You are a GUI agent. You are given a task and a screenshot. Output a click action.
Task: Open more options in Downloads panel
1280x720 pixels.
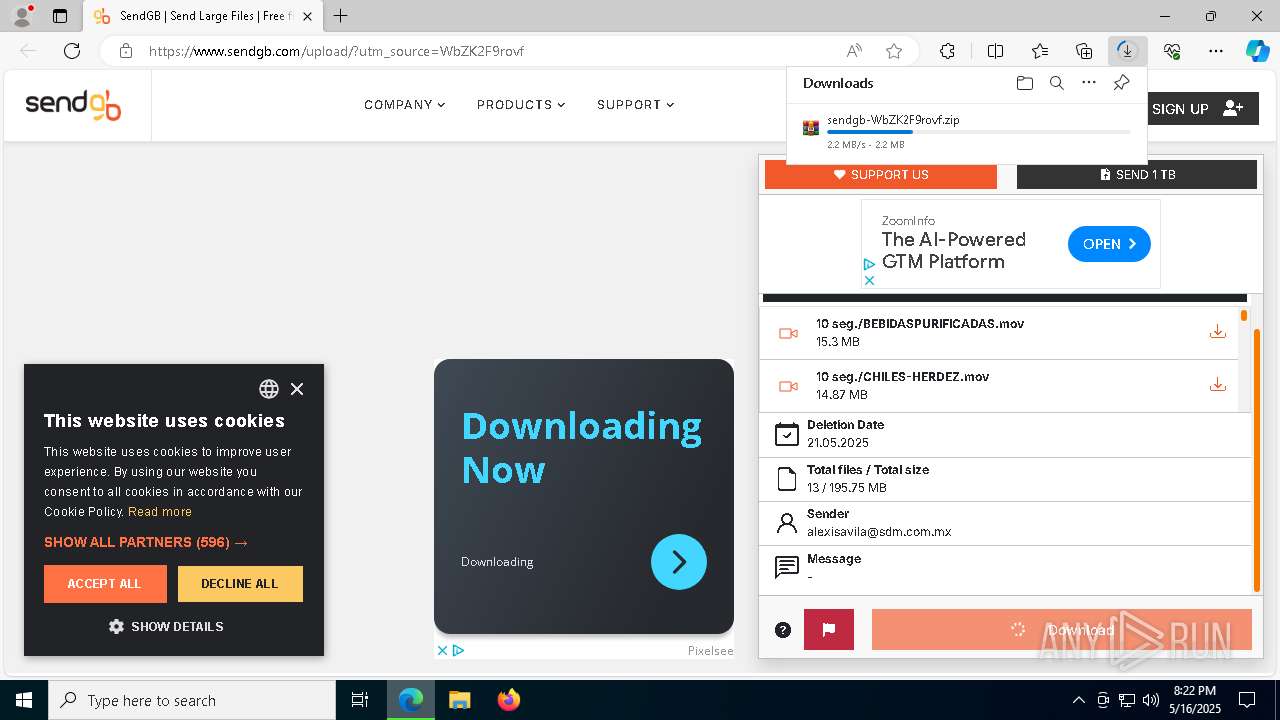[x=1089, y=83]
